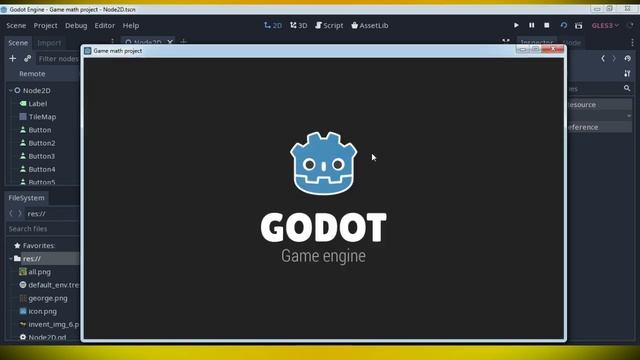Click the Remote scene tree button
Screen dimensions: 640x360
(x=32, y=74)
